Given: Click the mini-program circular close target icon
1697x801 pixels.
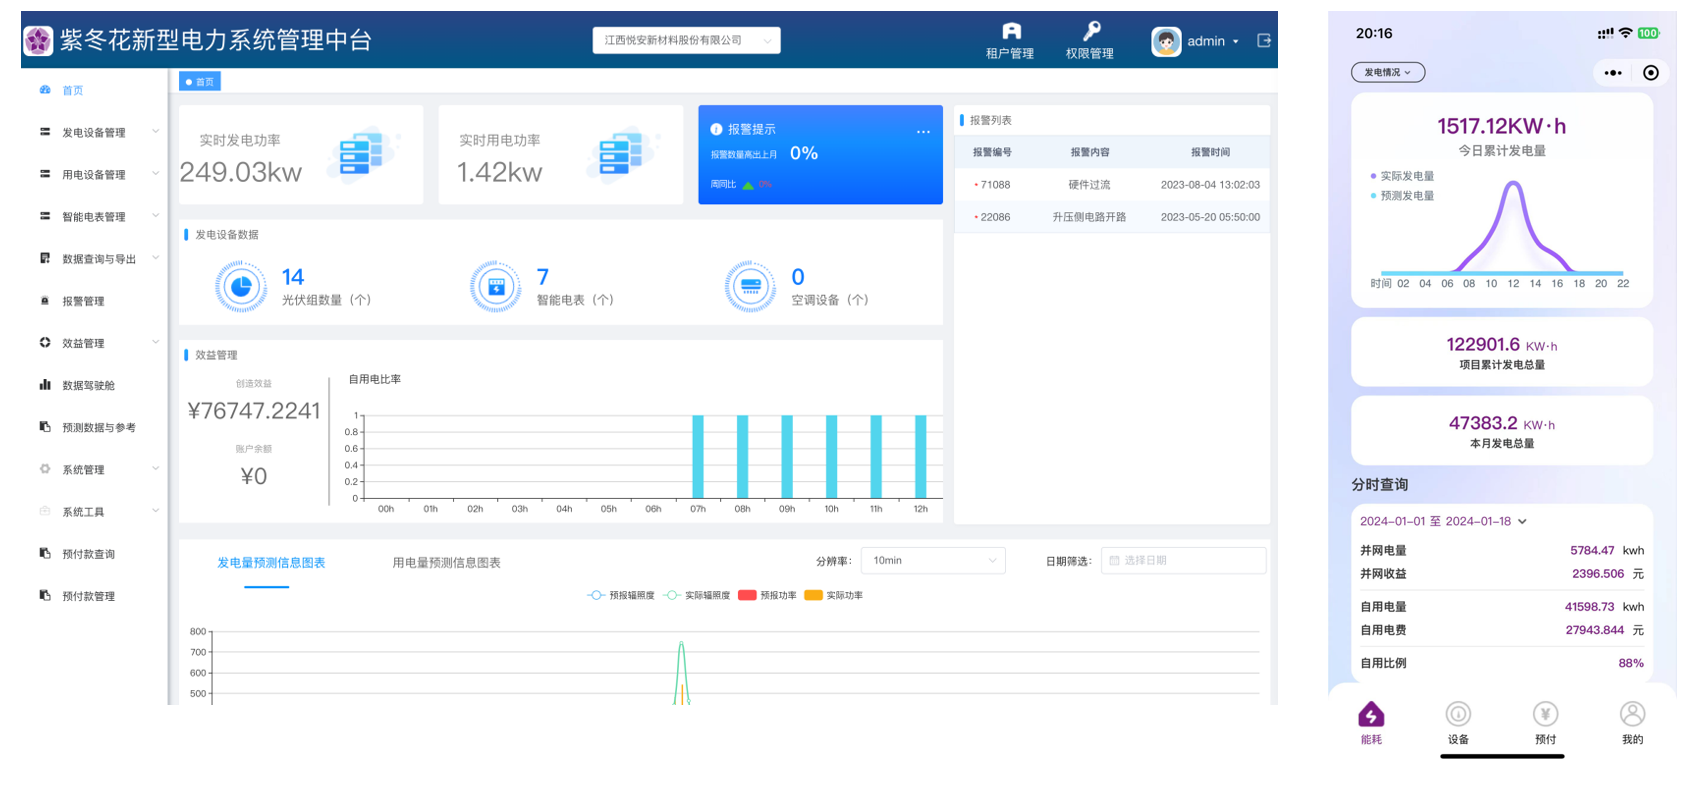Looking at the screenshot, I should (x=1651, y=73).
